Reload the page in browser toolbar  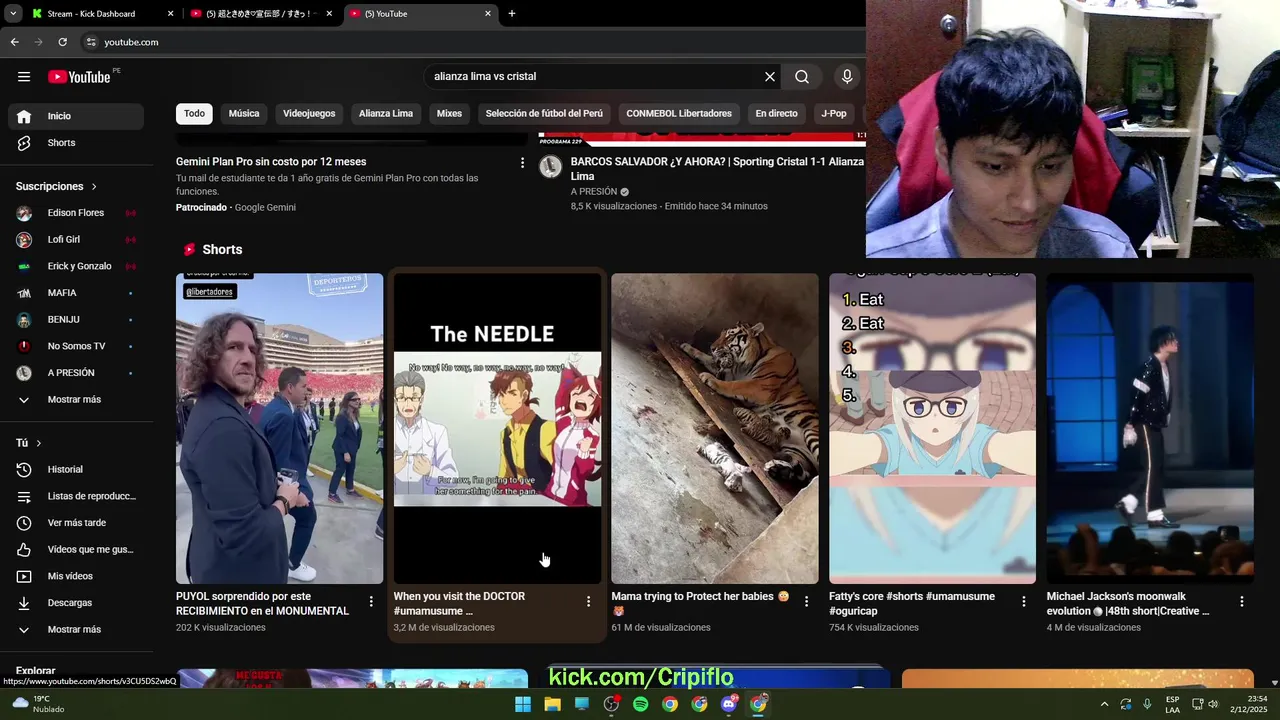click(62, 42)
